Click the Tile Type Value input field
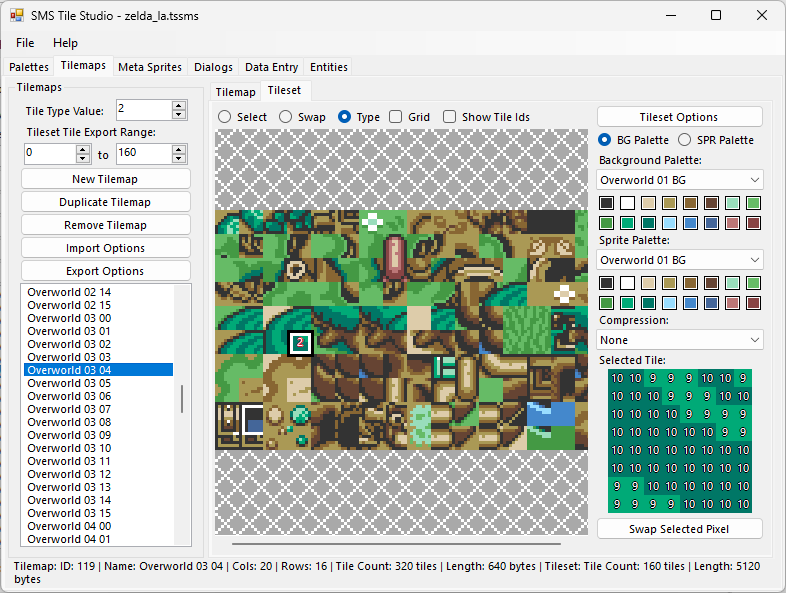The image size is (786, 593). click(x=144, y=110)
